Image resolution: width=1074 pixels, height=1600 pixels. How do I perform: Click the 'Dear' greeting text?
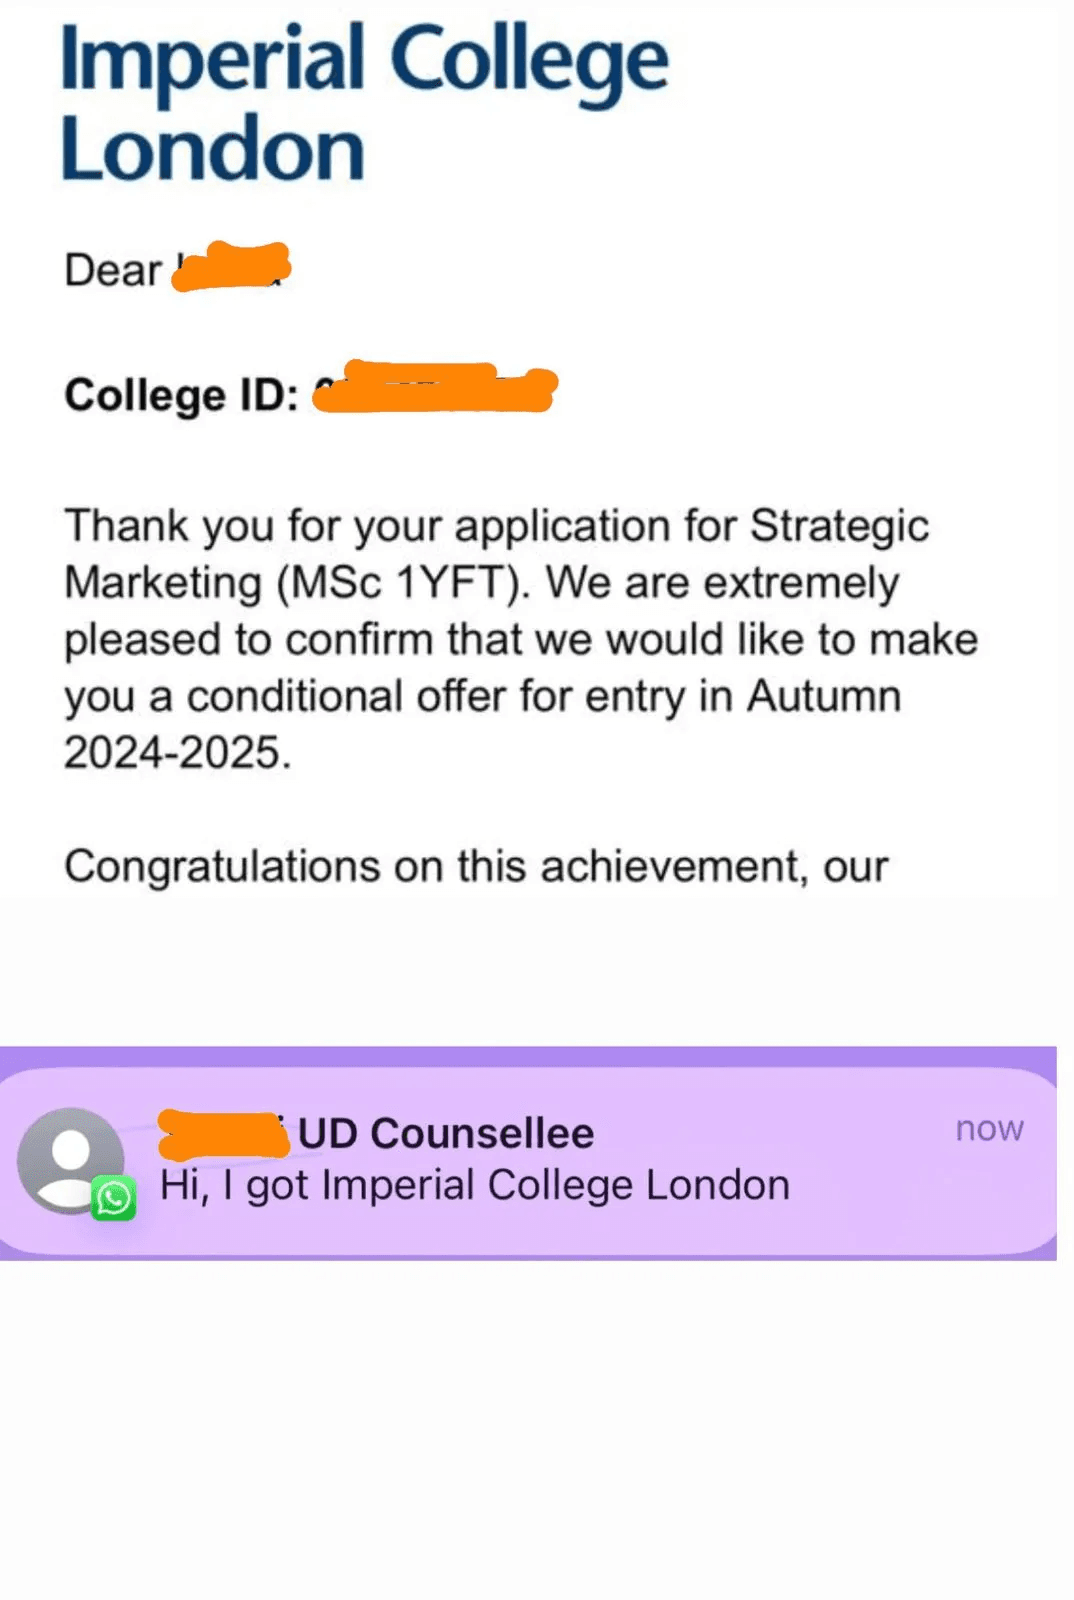(x=113, y=270)
